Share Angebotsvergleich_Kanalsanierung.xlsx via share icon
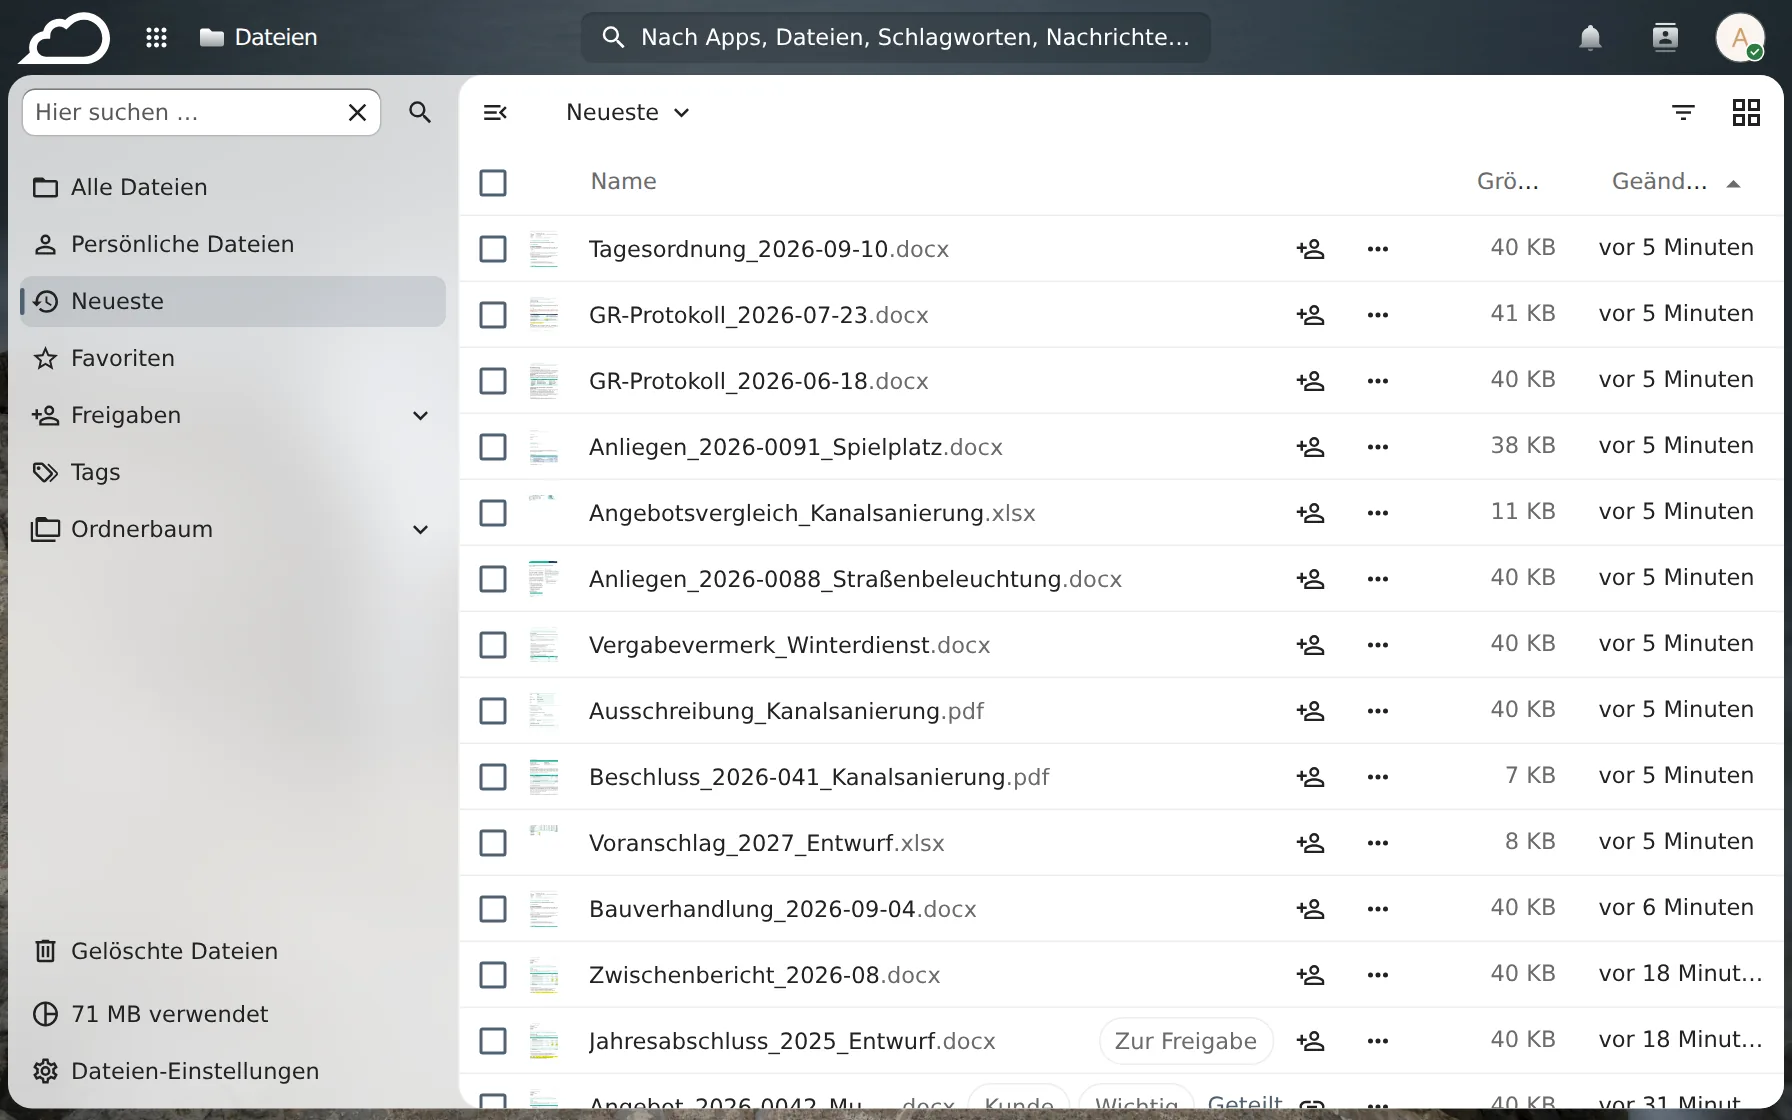 tap(1310, 512)
